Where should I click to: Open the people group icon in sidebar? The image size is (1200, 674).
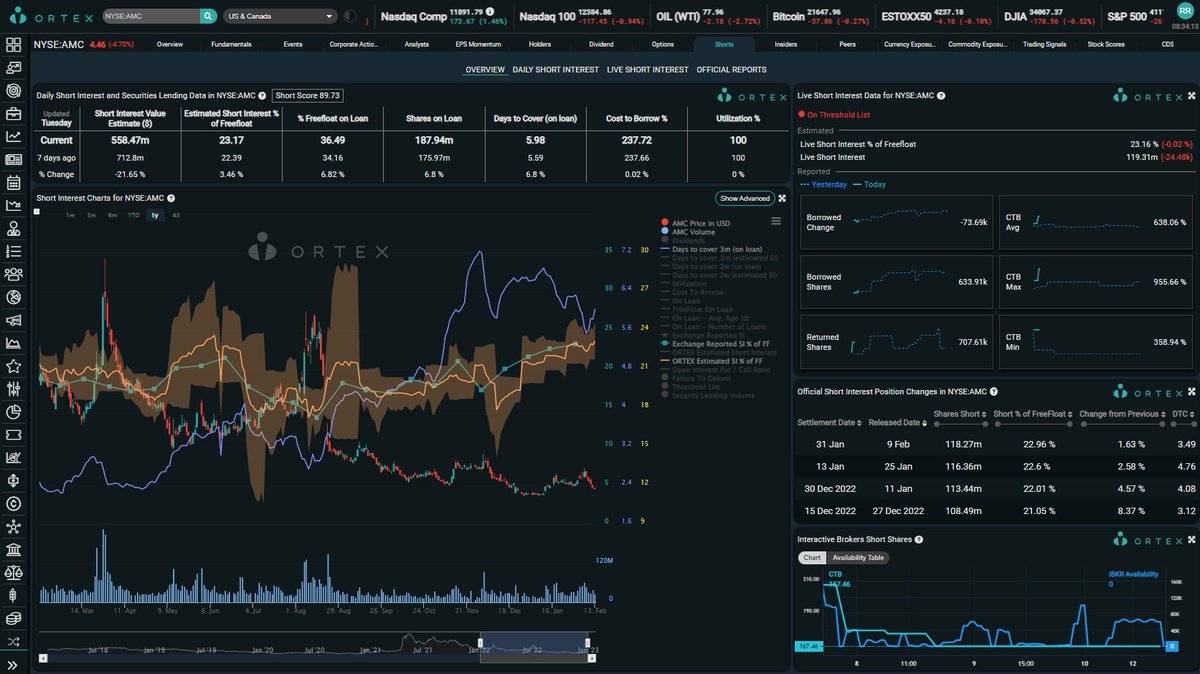[14, 274]
